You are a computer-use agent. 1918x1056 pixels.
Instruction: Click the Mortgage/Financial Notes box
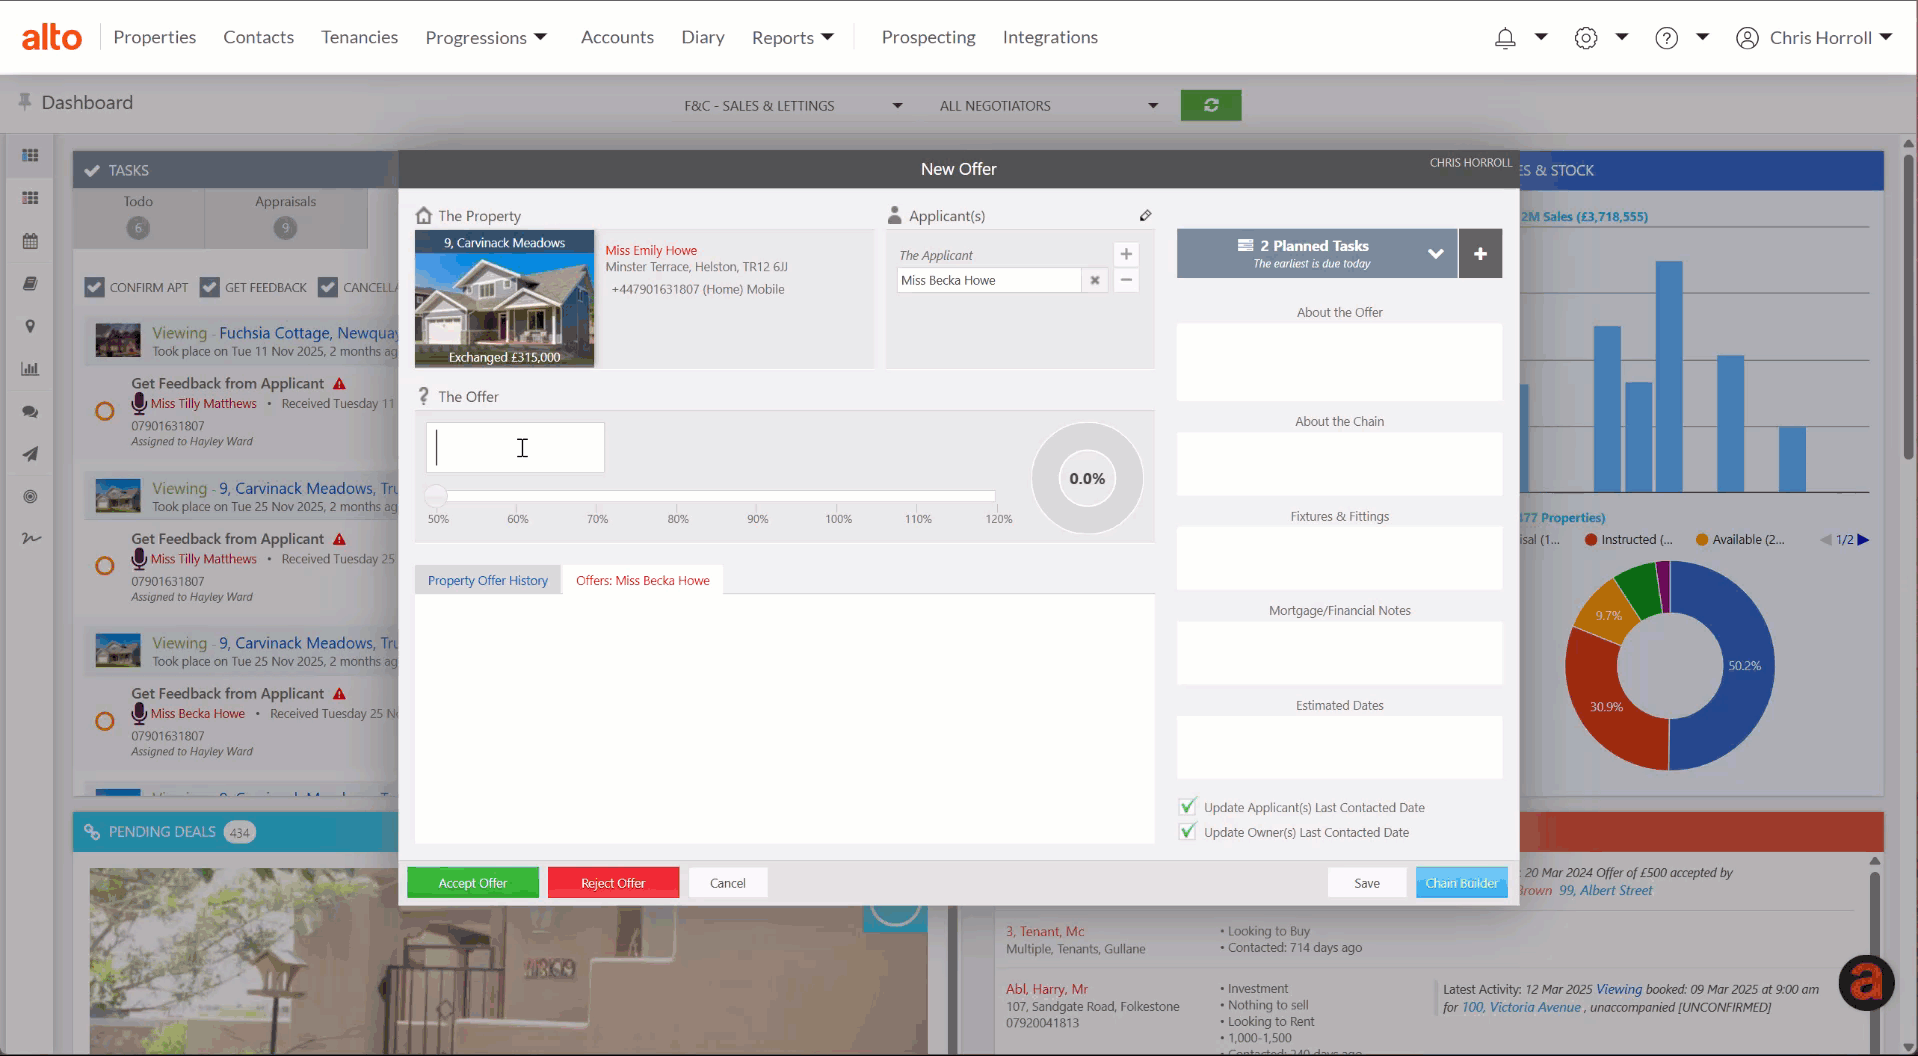tap(1339, 653)
